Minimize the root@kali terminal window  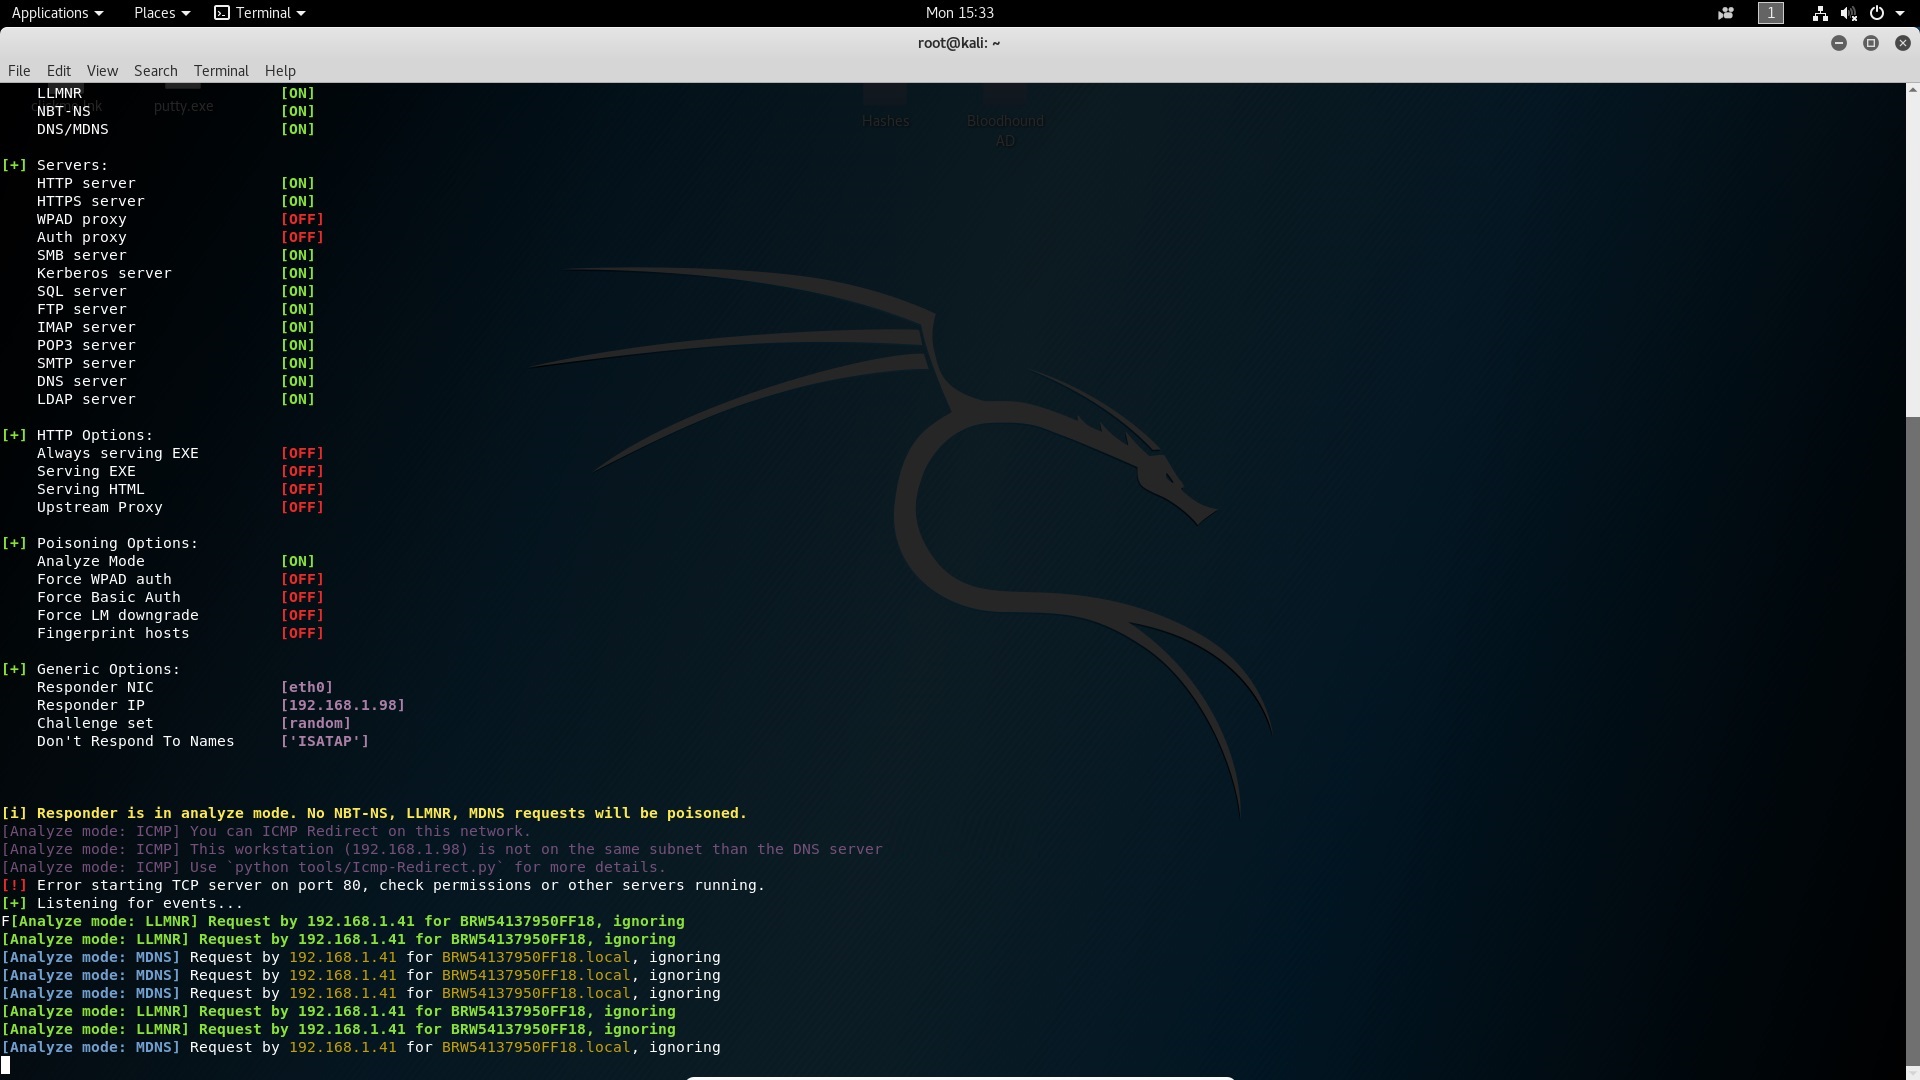click(1838, 43)
